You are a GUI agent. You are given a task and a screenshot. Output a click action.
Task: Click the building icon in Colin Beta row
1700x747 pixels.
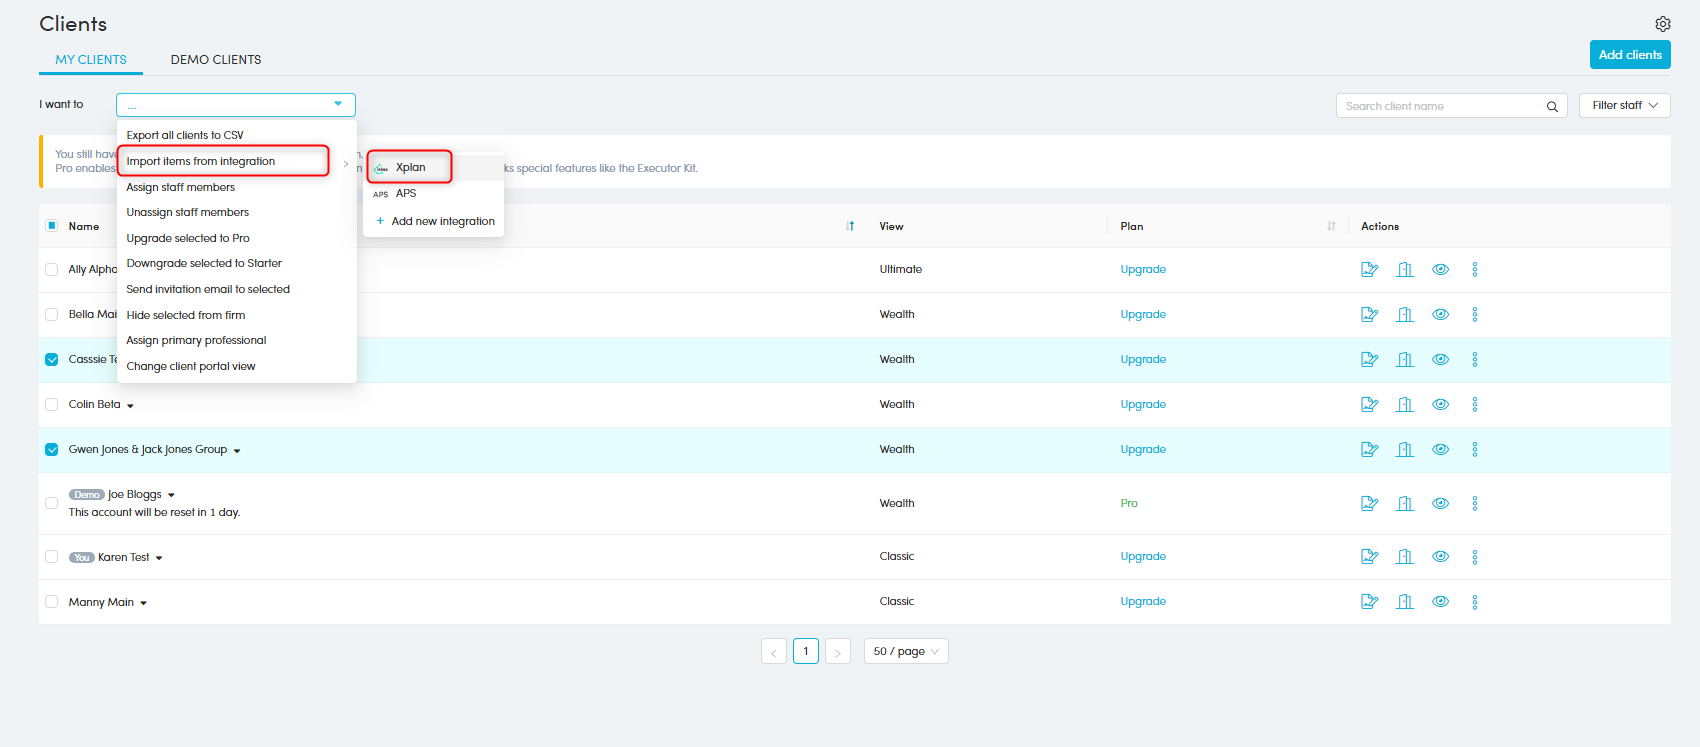[x=1405, y=404]
